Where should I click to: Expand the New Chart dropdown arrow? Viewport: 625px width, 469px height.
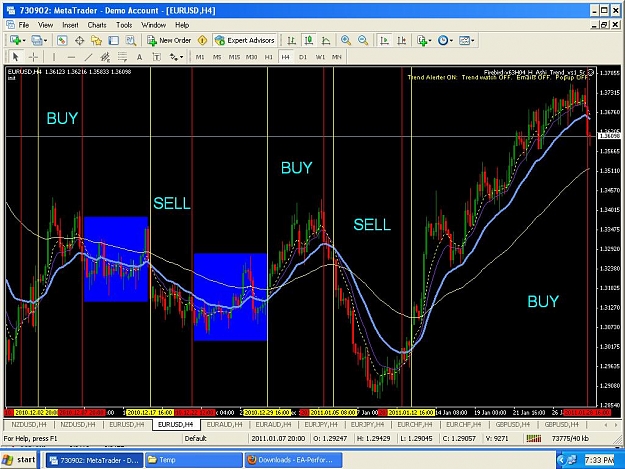pos(24,41)
